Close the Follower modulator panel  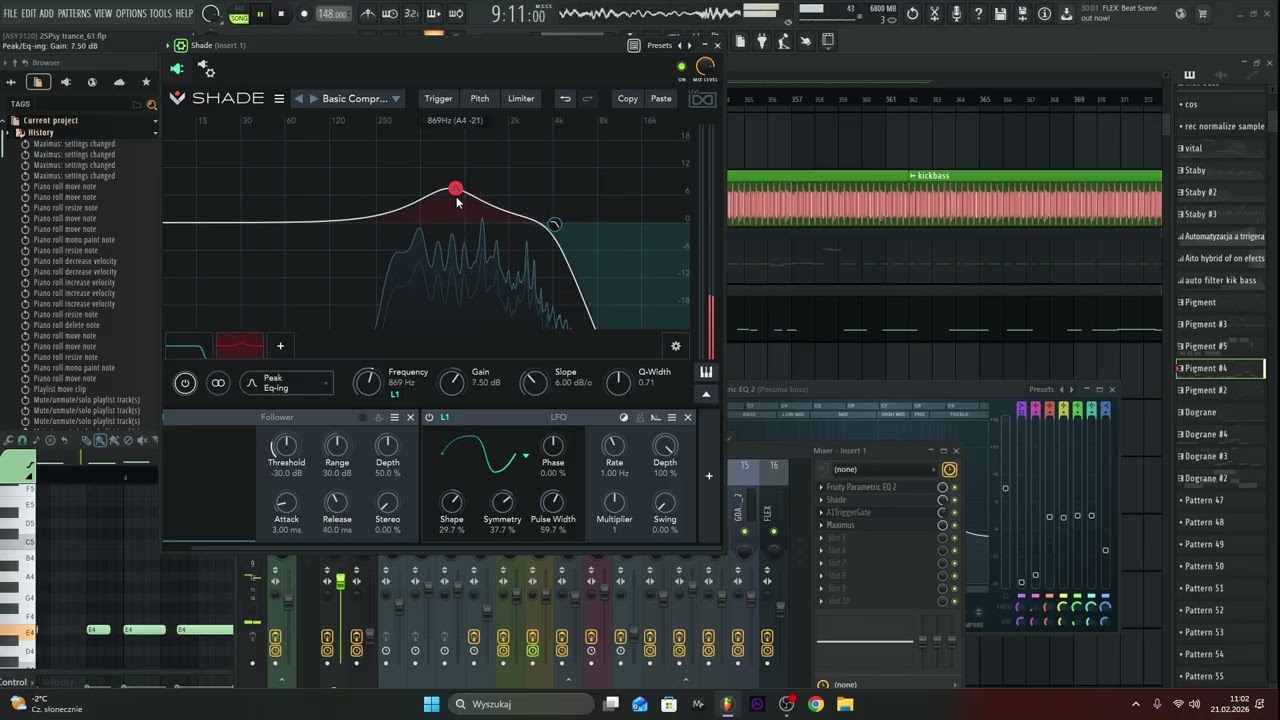410,417
